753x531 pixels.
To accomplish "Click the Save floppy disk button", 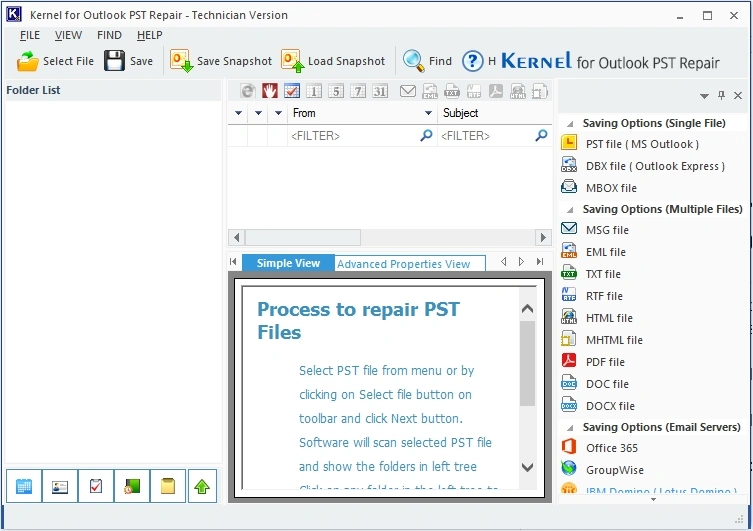I will pos(129,61).
